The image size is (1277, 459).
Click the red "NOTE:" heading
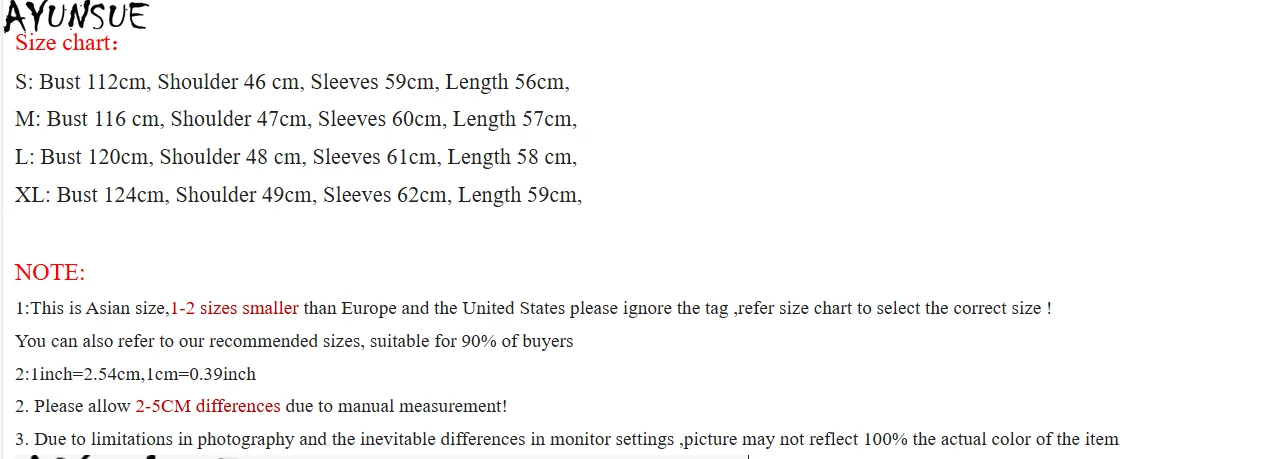50,273
